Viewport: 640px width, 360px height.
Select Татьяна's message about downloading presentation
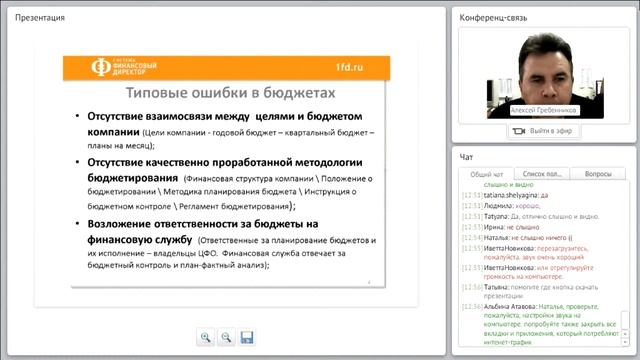[530, 291]
